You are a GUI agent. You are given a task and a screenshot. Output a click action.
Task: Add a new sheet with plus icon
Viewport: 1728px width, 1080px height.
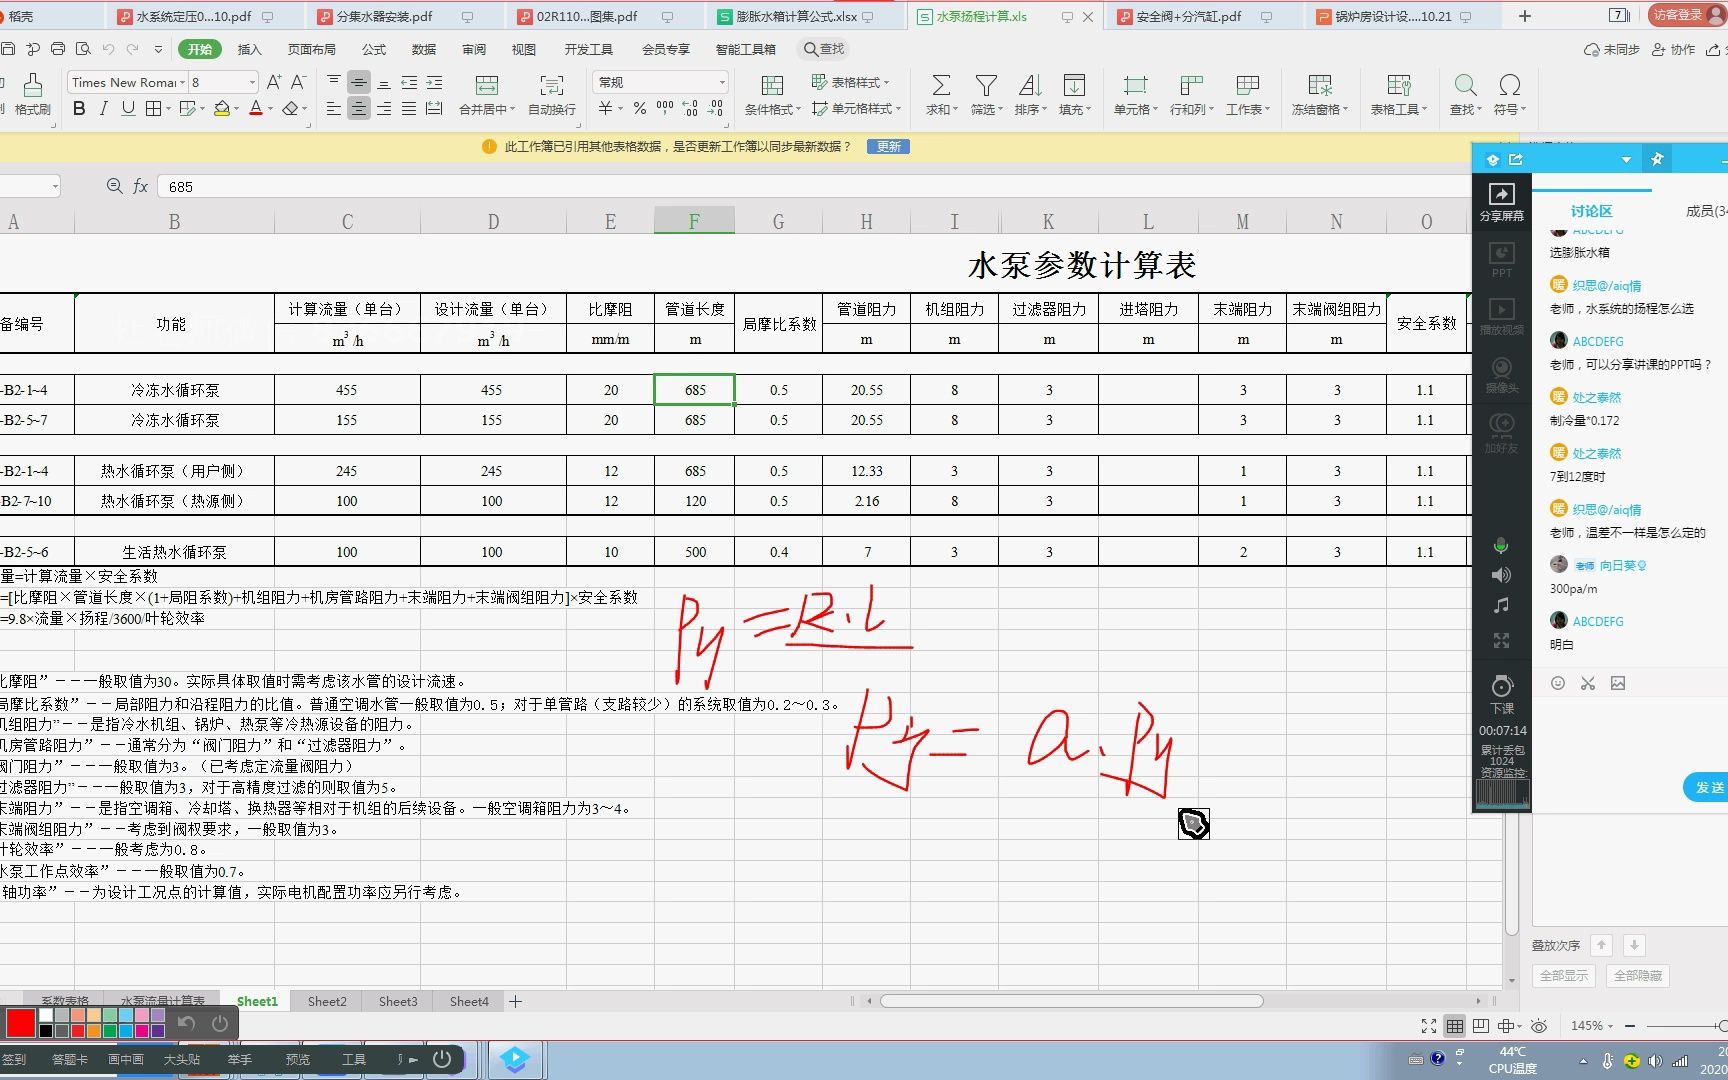tap(515, 1001)
